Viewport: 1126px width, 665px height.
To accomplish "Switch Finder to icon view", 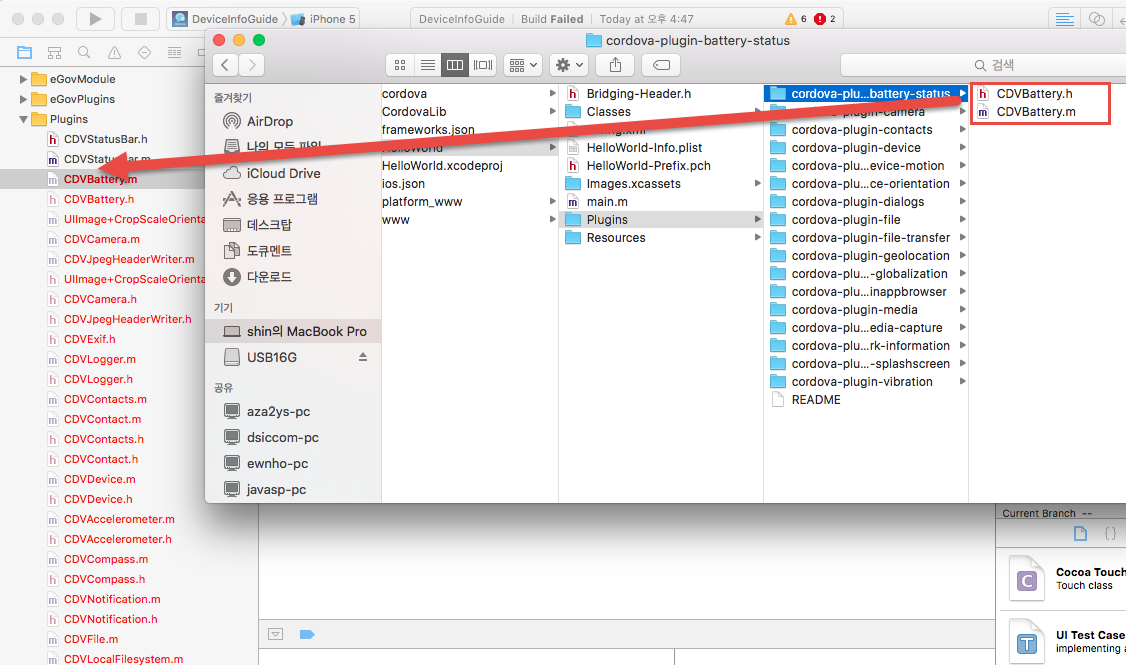I will (400, 65).
